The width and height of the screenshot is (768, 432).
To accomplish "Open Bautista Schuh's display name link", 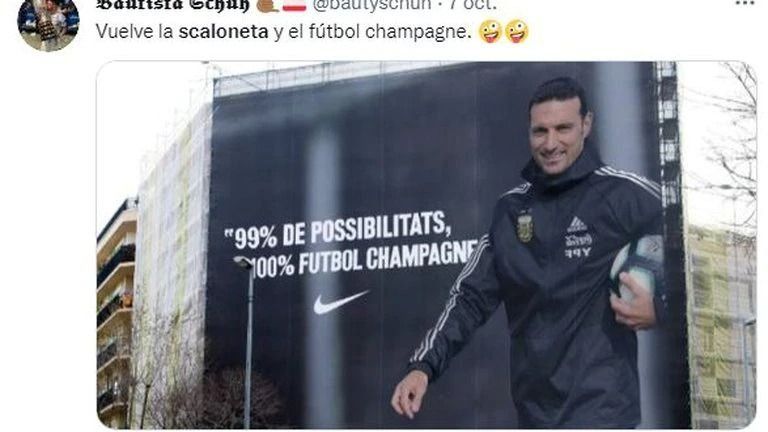I will (x=172, y=4).
